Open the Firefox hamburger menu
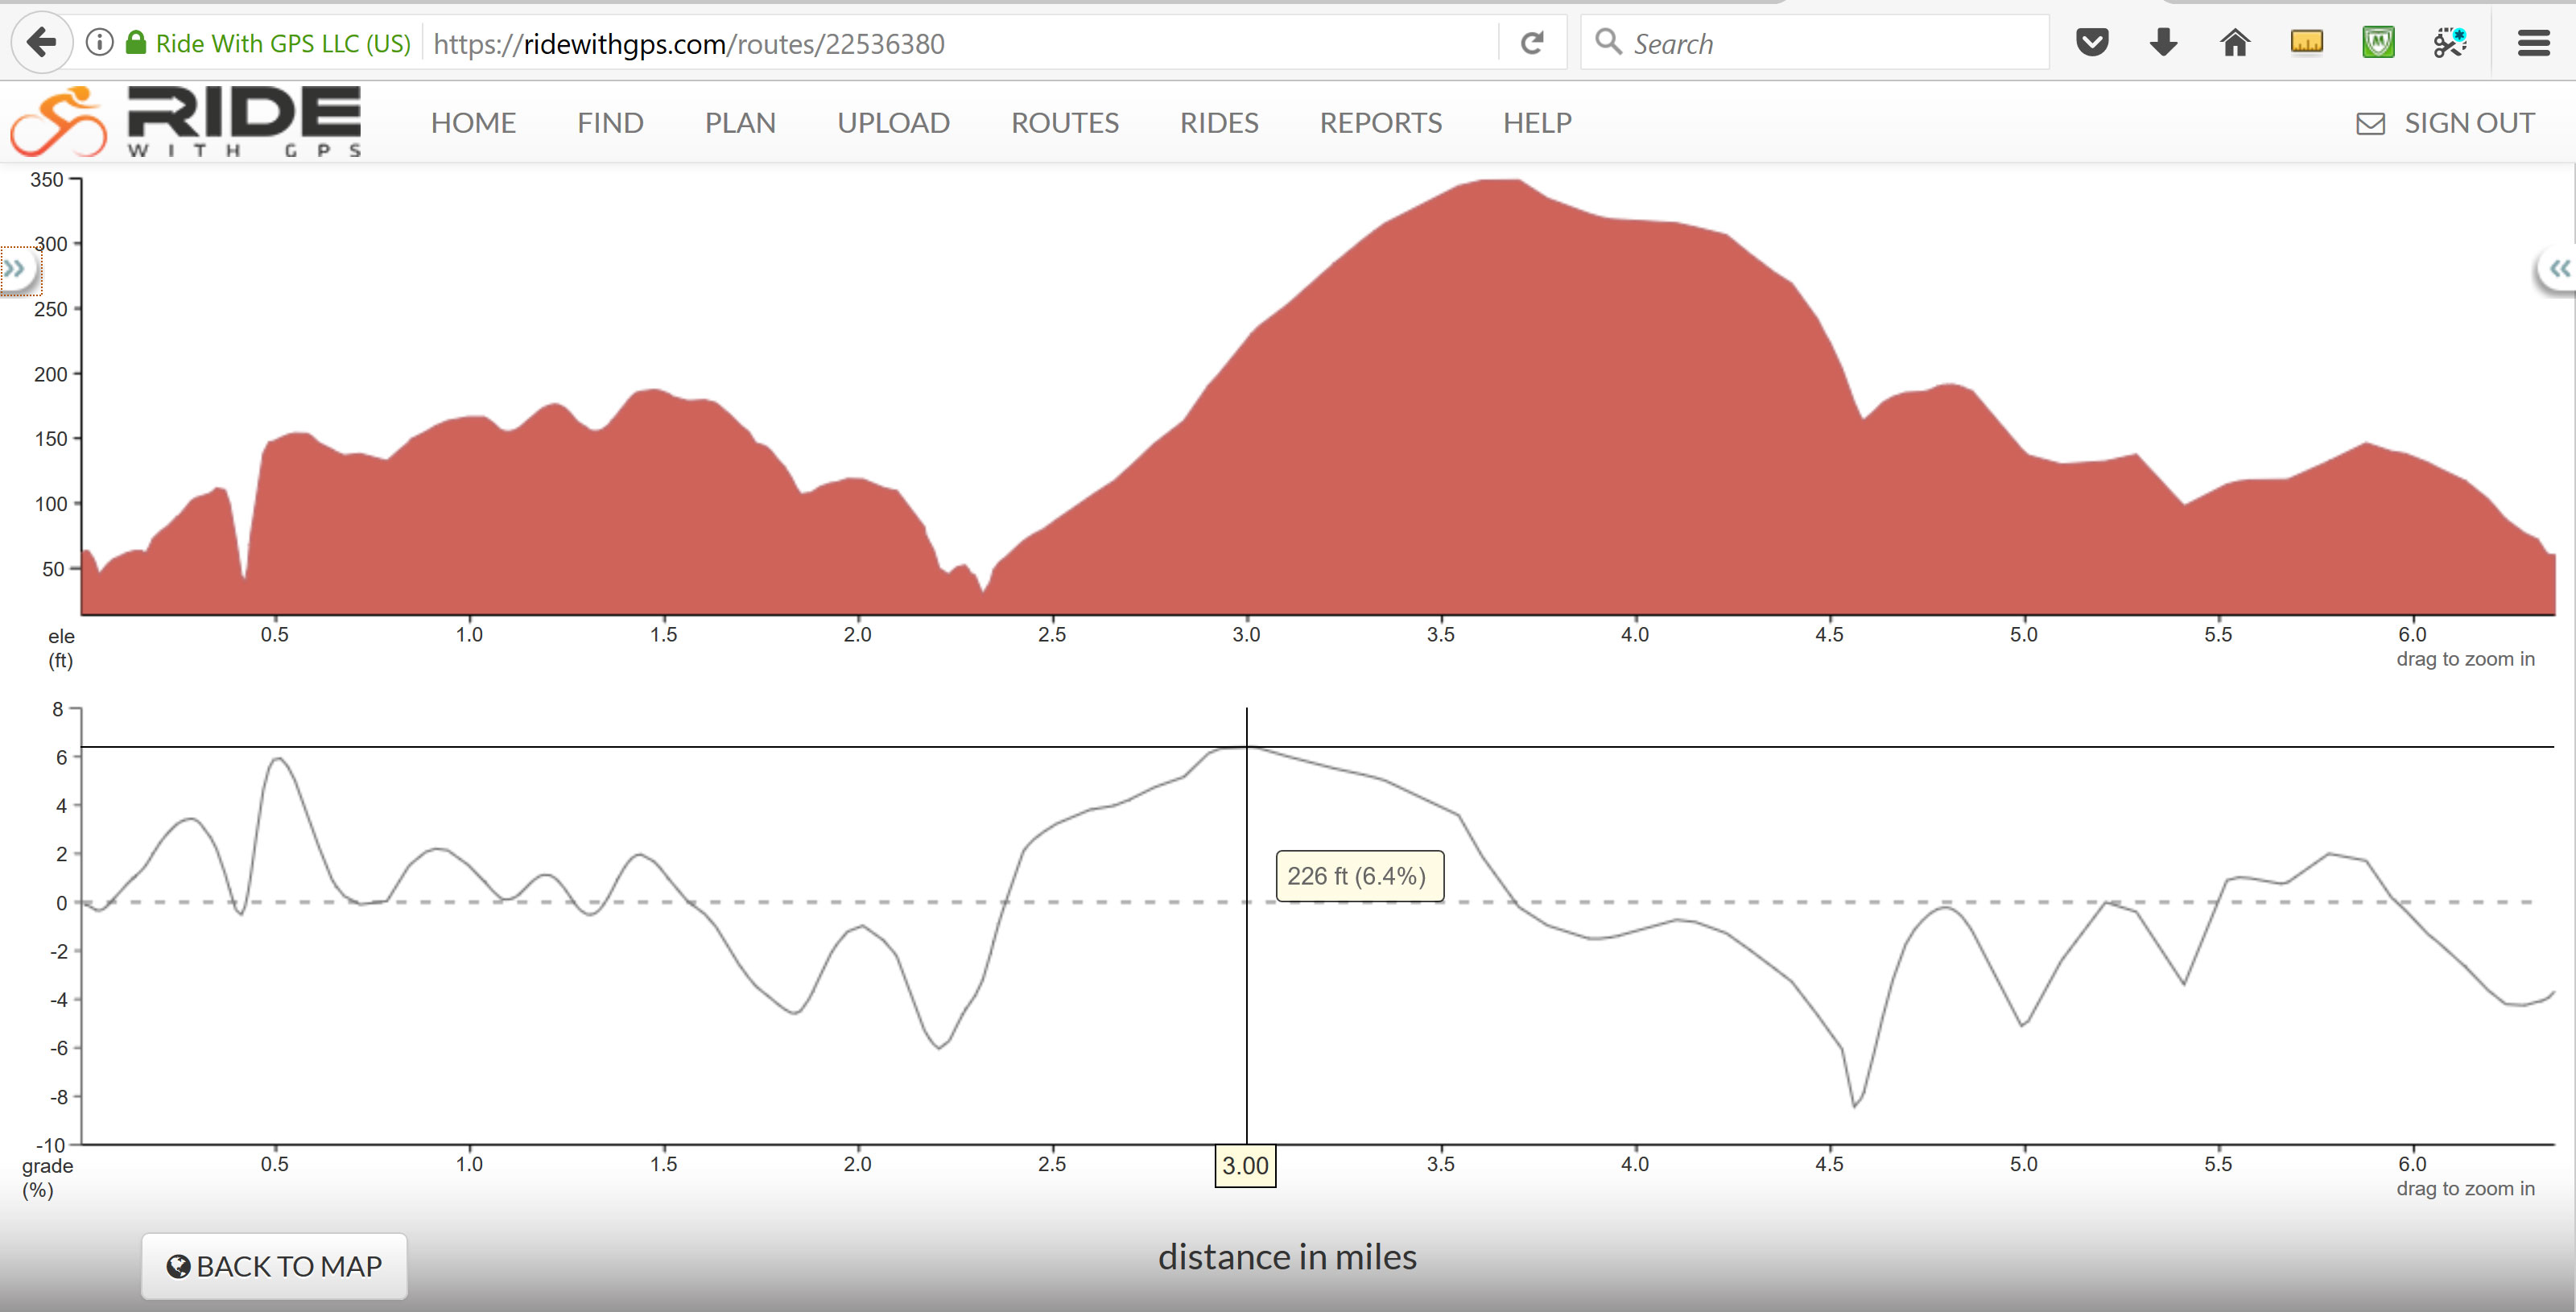 tap(2533, 43)
